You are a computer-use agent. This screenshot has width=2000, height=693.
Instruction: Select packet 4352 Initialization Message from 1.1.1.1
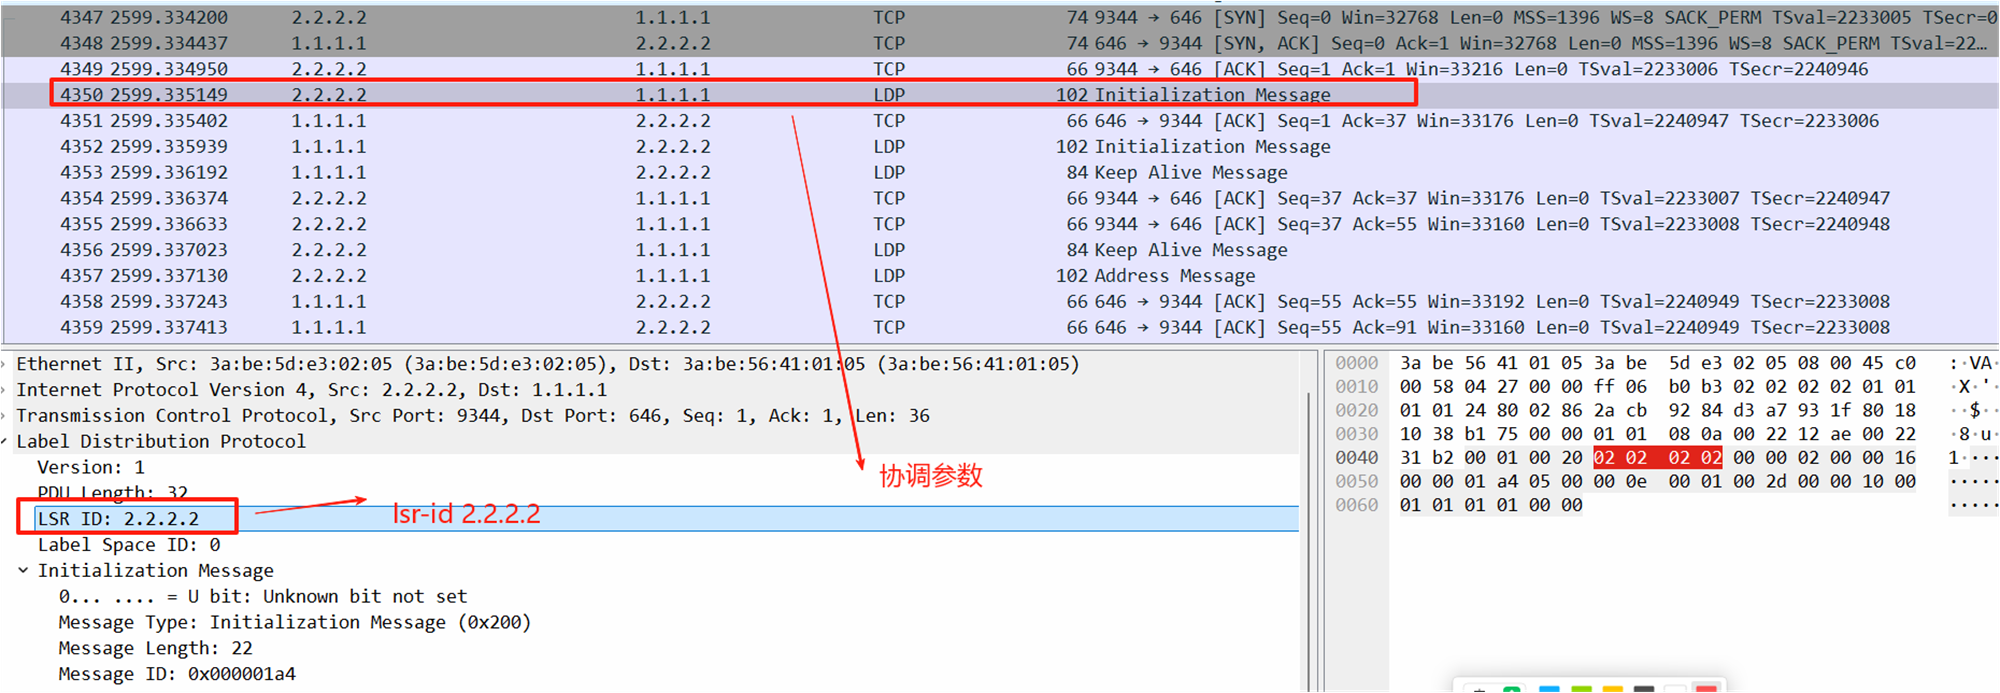[1000, 147]
